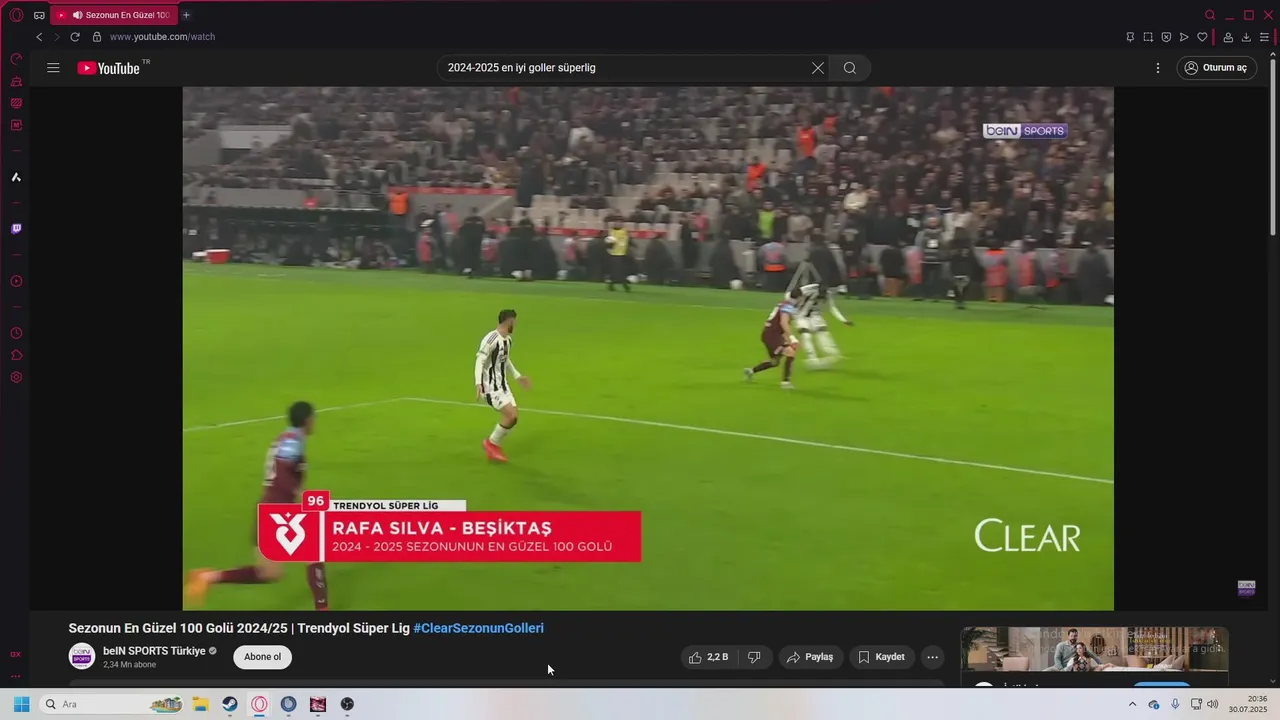Click the taskbar Ara search box
The height and width of the screenshot is (720, 1280).
click(111, 704)
